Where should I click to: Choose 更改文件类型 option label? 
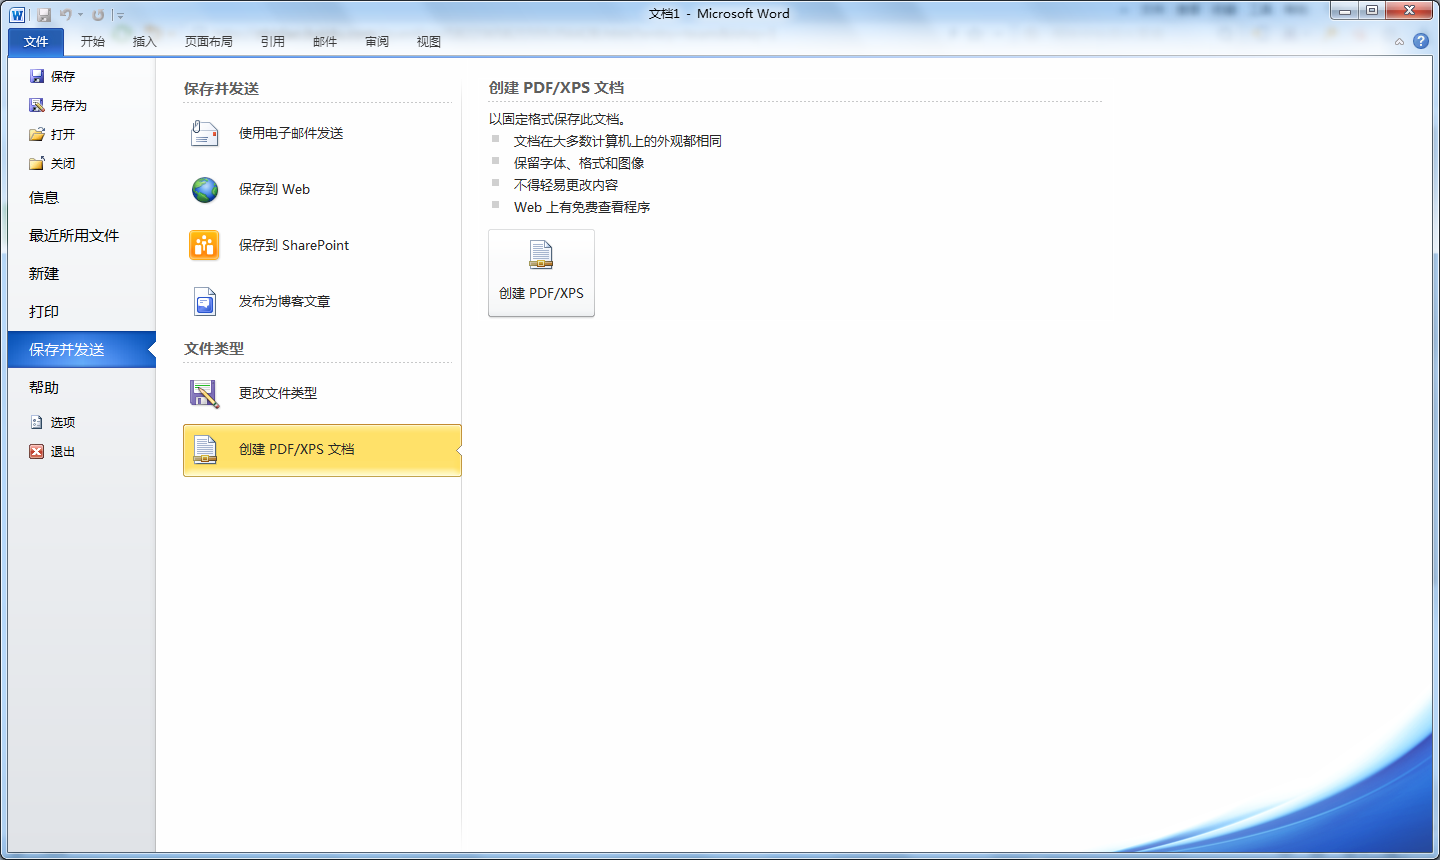point(278,393)
